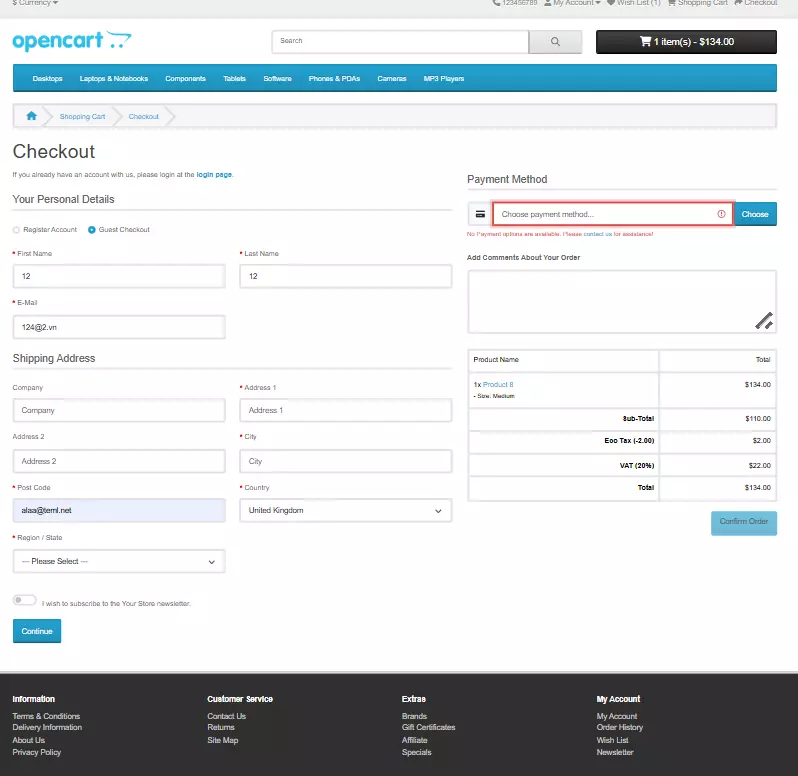Toggle the newsletter subscription switch

pos(24,600)
